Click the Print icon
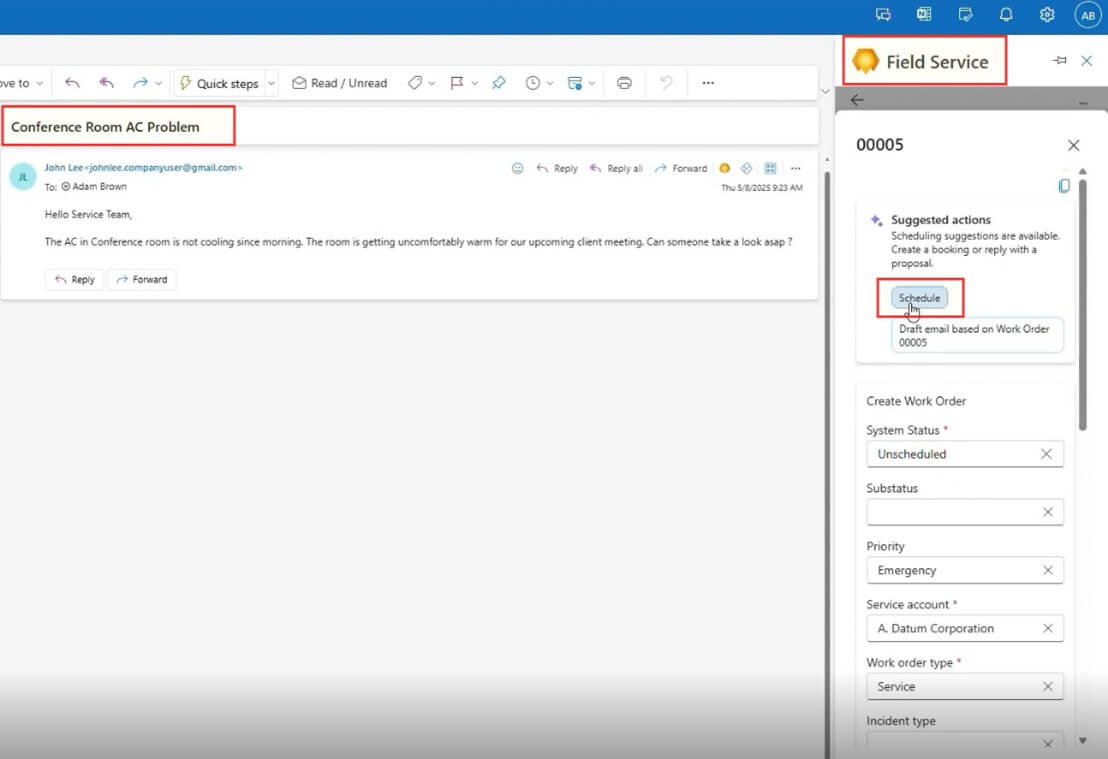Image resolution: width=1108 pixels, height=759 pixels. (624, 83)
